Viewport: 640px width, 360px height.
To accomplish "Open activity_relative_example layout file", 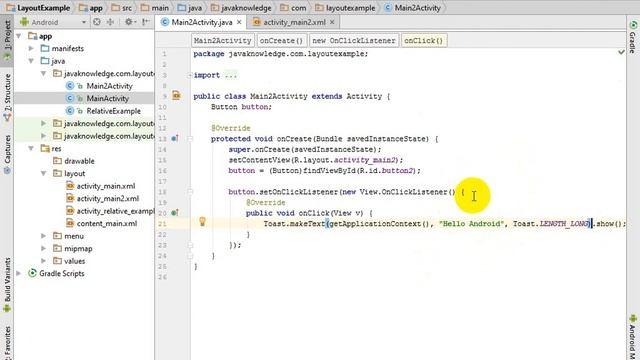I will (x=115, y=211).
